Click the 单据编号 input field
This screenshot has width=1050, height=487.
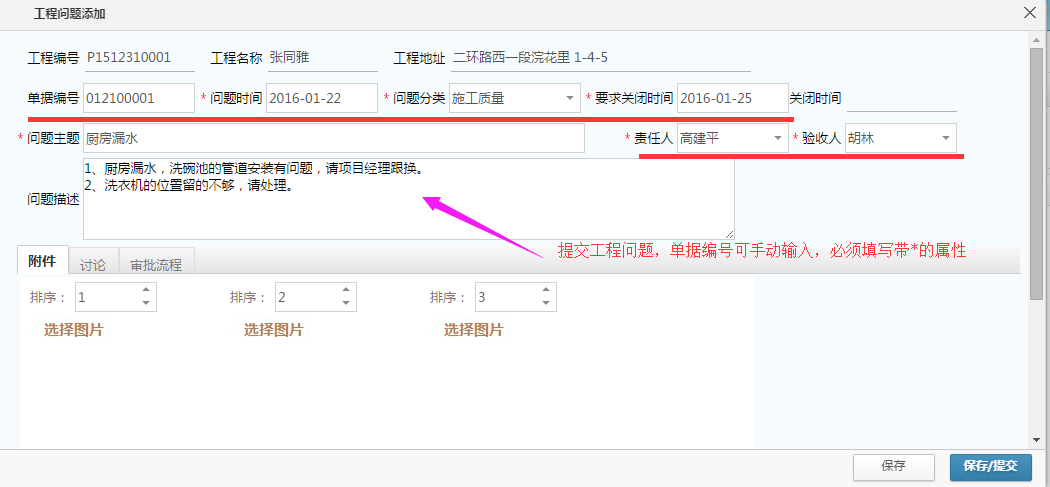click(138, 98)
